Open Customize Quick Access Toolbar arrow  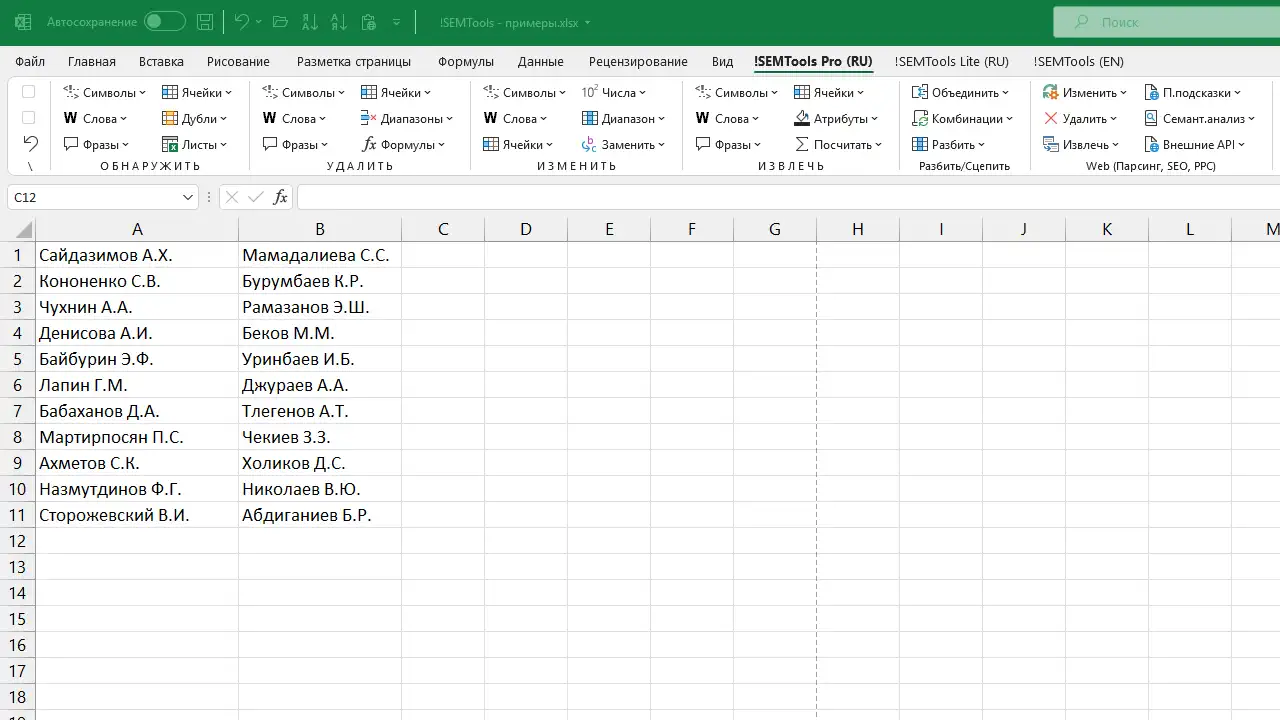click(x=397, y=21)
